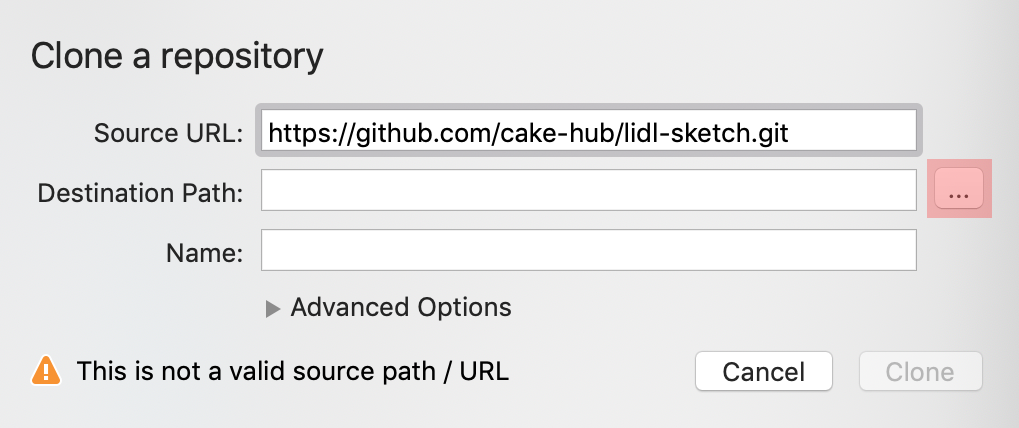Click the 'Name:' label
The image size is (1019, 428).
pyautogui.click(x=205, y=253)
